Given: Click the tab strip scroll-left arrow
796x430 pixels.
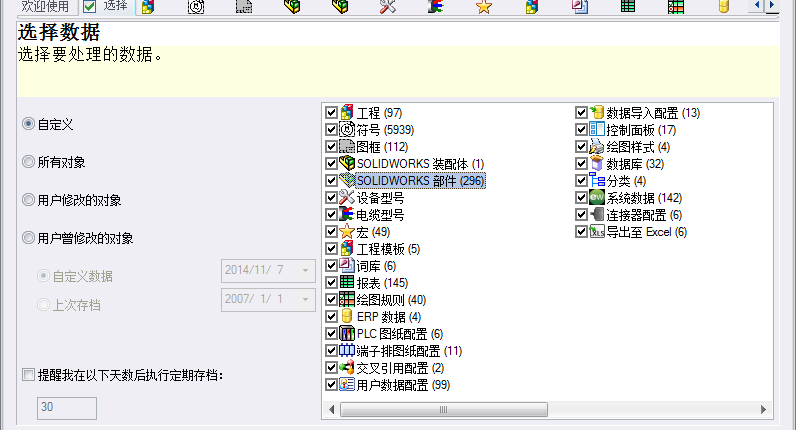Looking at the screenshot, I should pos(757,5).
